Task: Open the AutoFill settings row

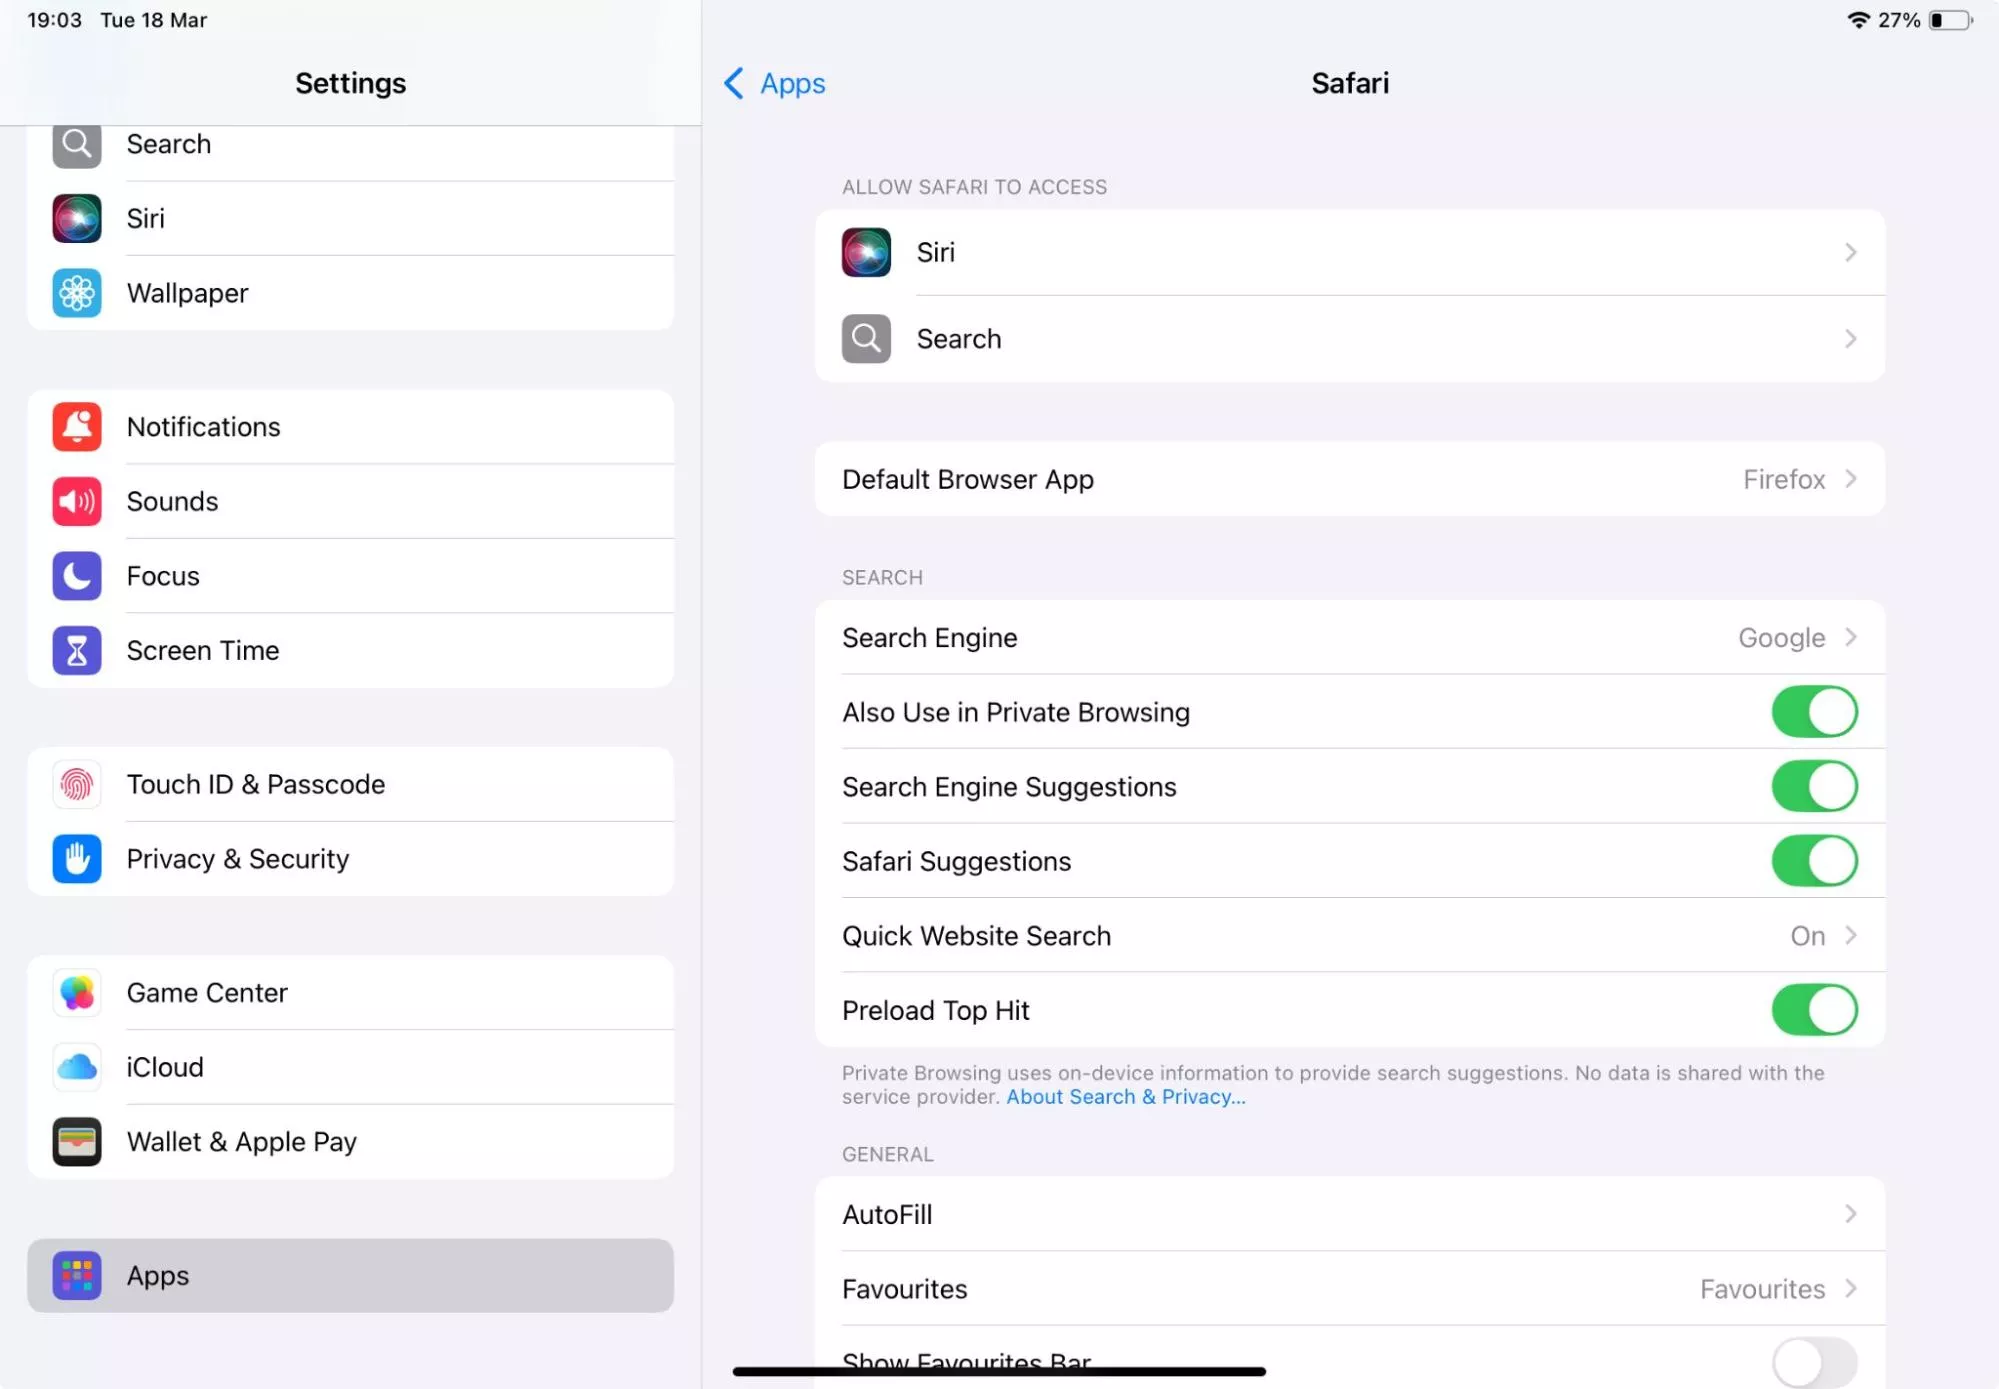Action: pos(1349,1215)
